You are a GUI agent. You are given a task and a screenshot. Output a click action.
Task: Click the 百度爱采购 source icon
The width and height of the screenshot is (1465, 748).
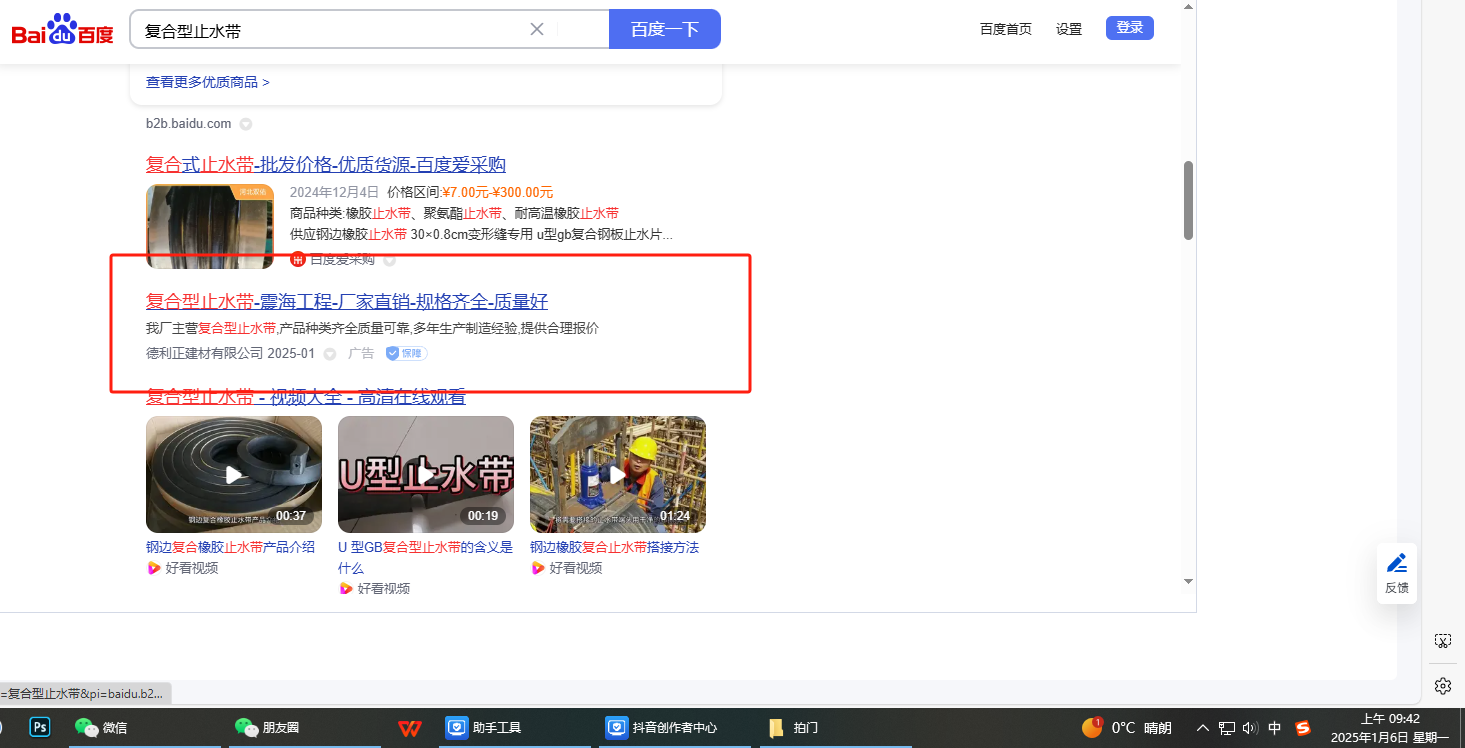[x=297, y=260]
